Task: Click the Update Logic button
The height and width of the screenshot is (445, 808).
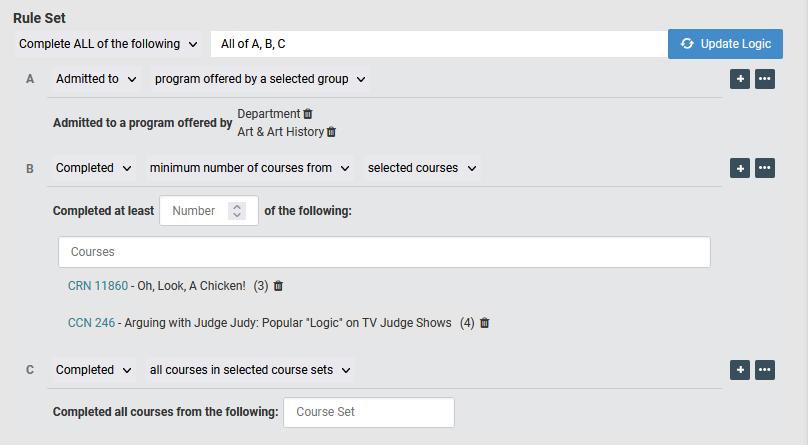Action: pos(726,44)
